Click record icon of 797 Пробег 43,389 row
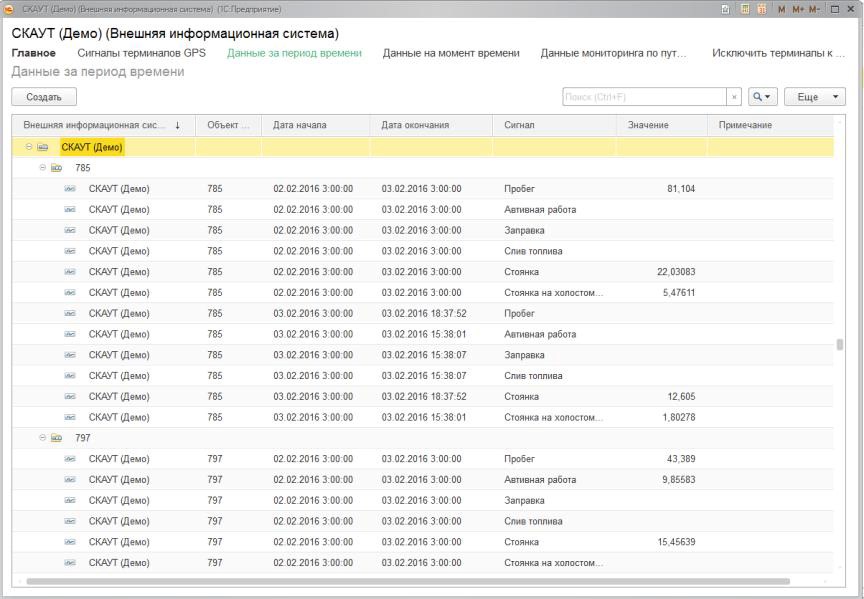Screen dimensions: 864x599 click(70, 458)
